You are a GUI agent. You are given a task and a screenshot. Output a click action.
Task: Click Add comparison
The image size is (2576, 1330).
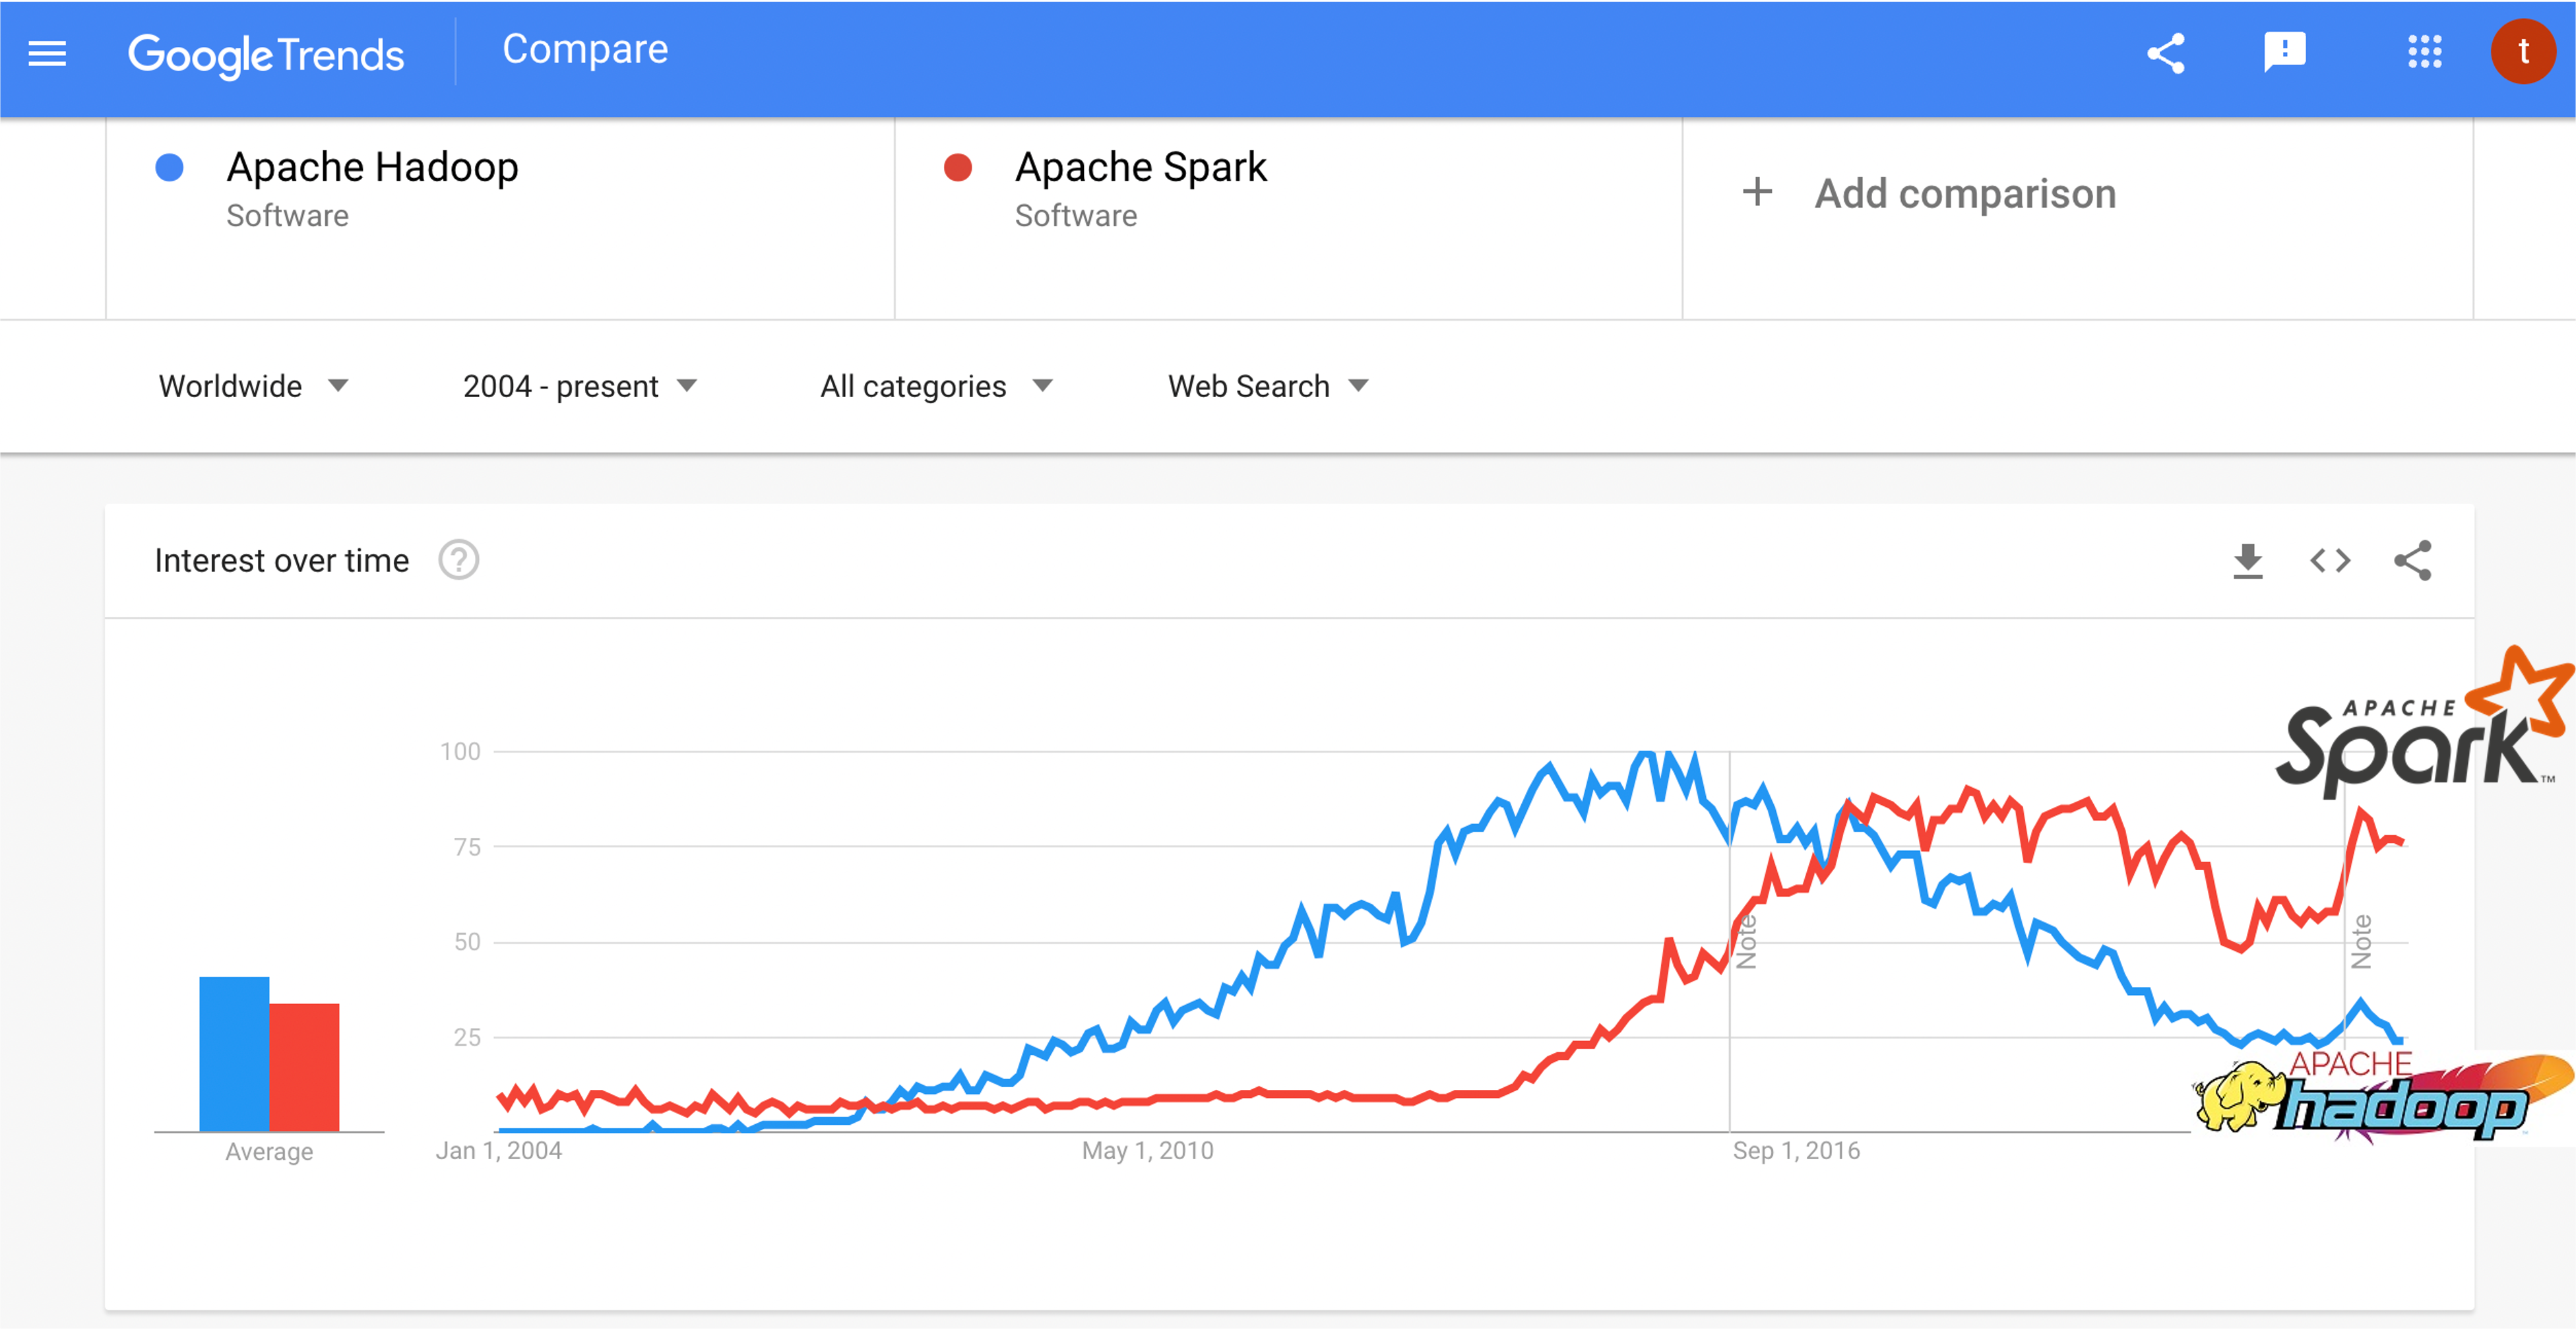point(1930,194)
